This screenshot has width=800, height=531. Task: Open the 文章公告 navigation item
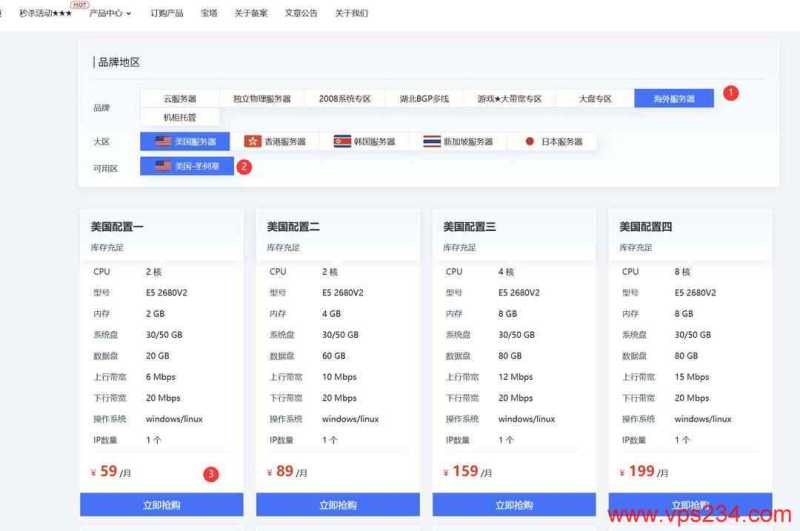[301, 13]
